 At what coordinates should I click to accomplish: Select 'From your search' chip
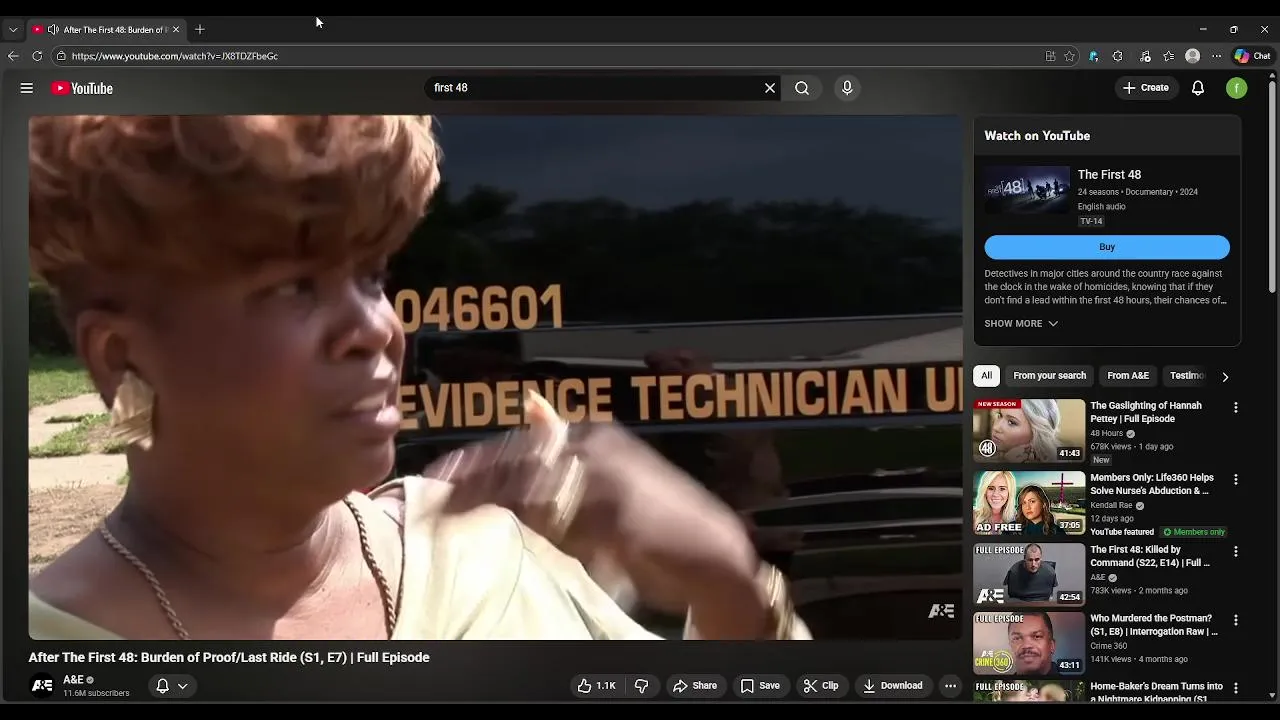1049,376
